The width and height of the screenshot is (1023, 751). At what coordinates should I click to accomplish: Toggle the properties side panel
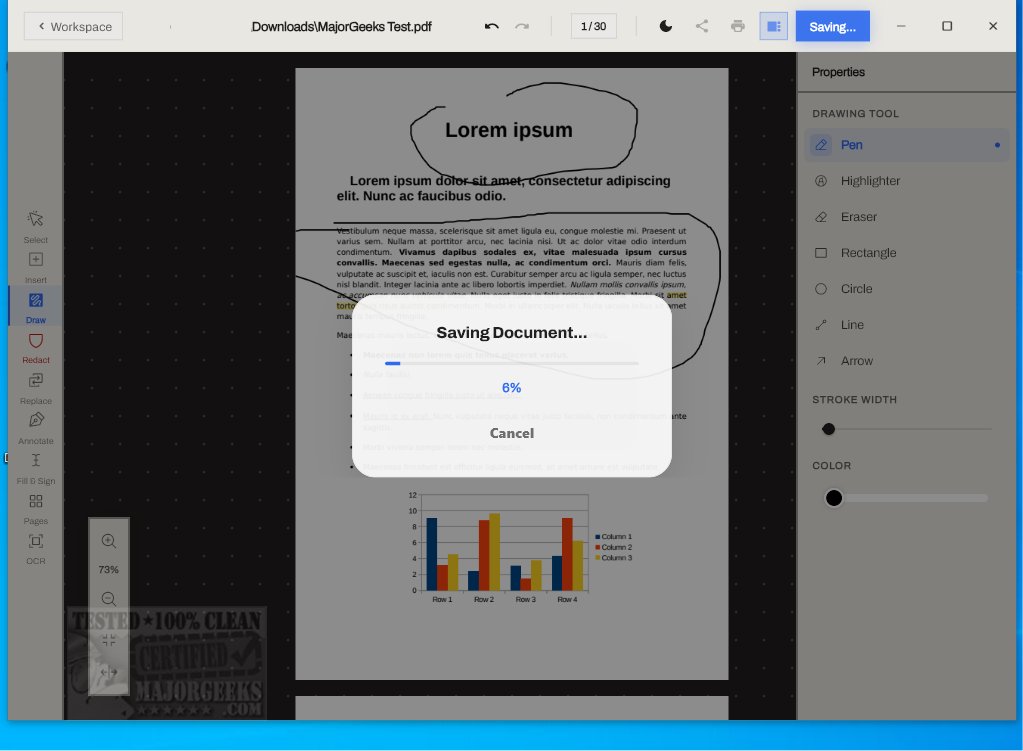pyautogui.click(x=773, y=26)
